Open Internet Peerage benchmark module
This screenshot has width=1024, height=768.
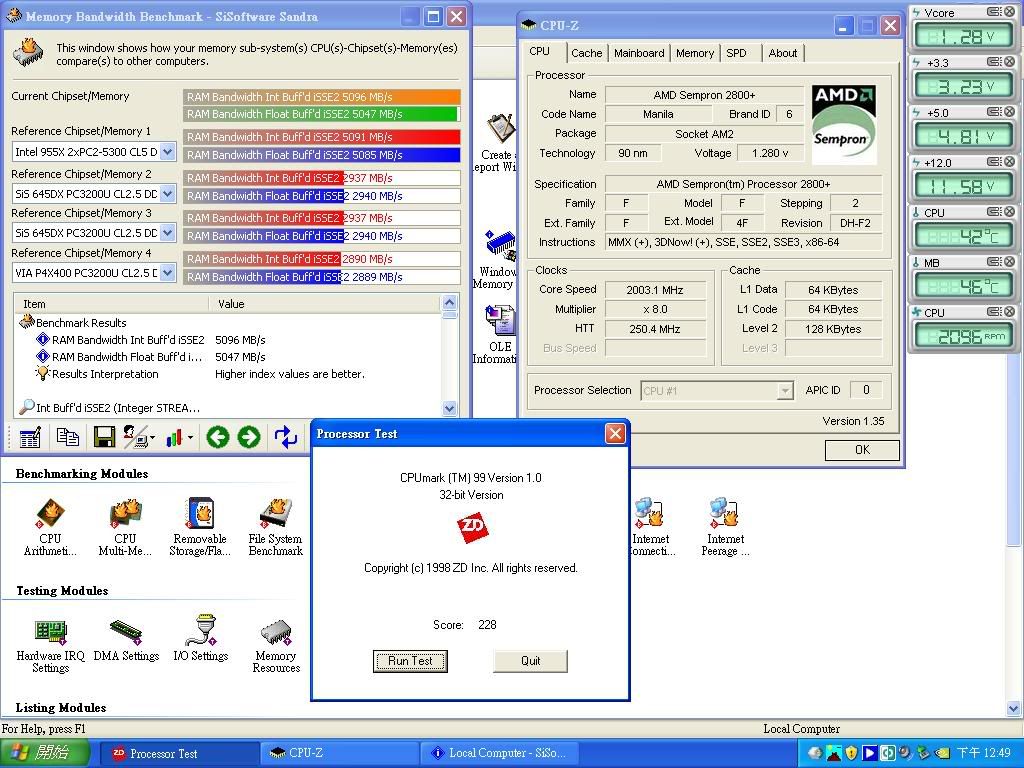point(726,527)
